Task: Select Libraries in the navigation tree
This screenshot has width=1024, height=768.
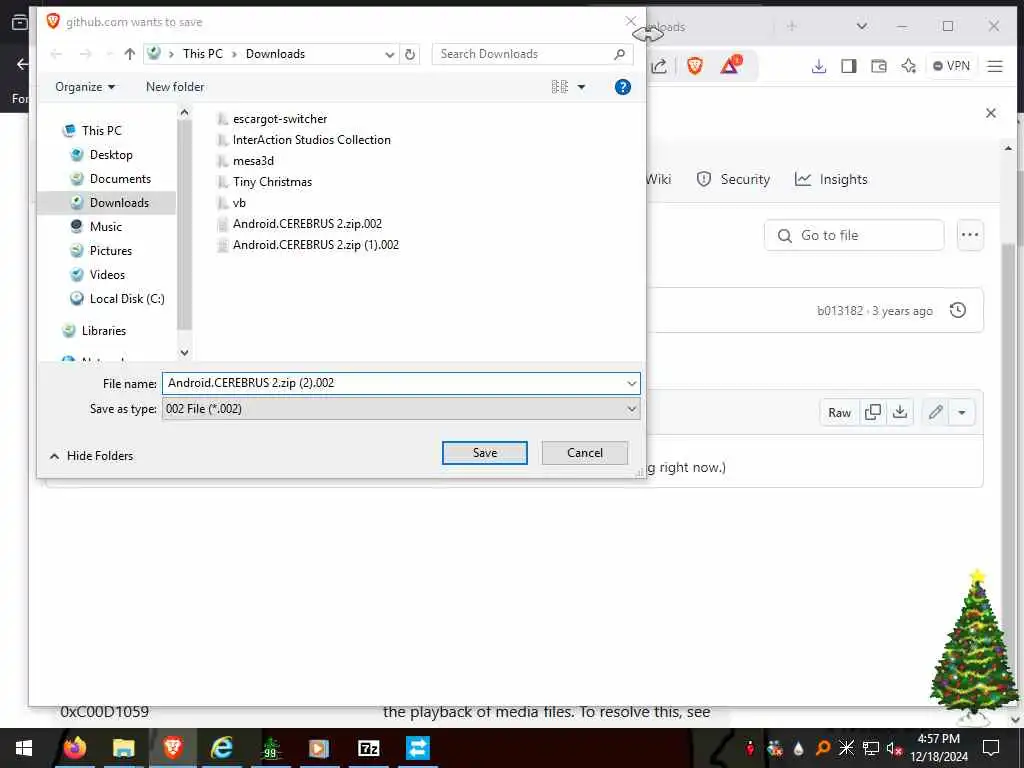Action: (103, 331)
